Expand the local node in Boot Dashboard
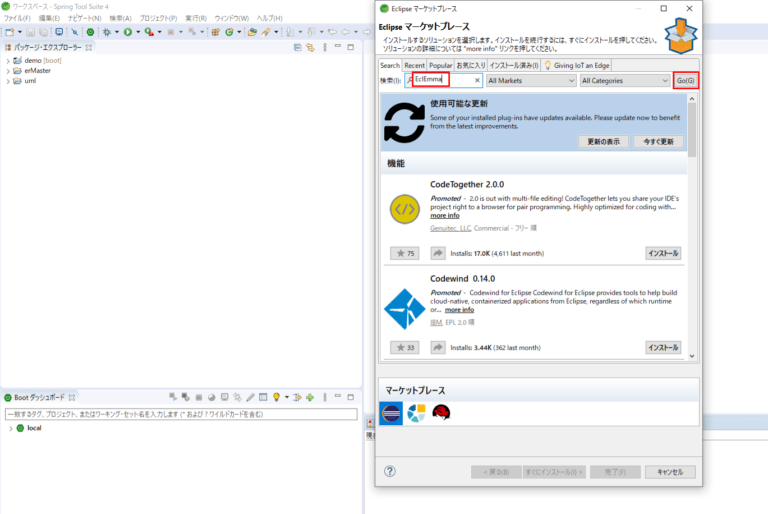Screen dimensions: 768x514 [x=10, y=428]
